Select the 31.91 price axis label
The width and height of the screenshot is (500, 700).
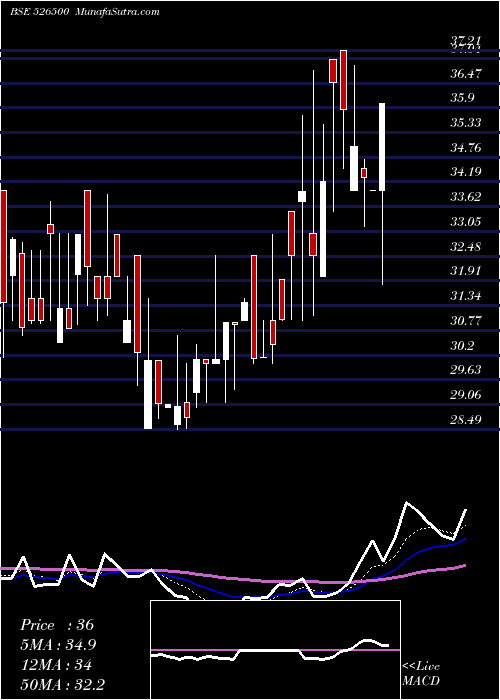[x=466, y=271]
